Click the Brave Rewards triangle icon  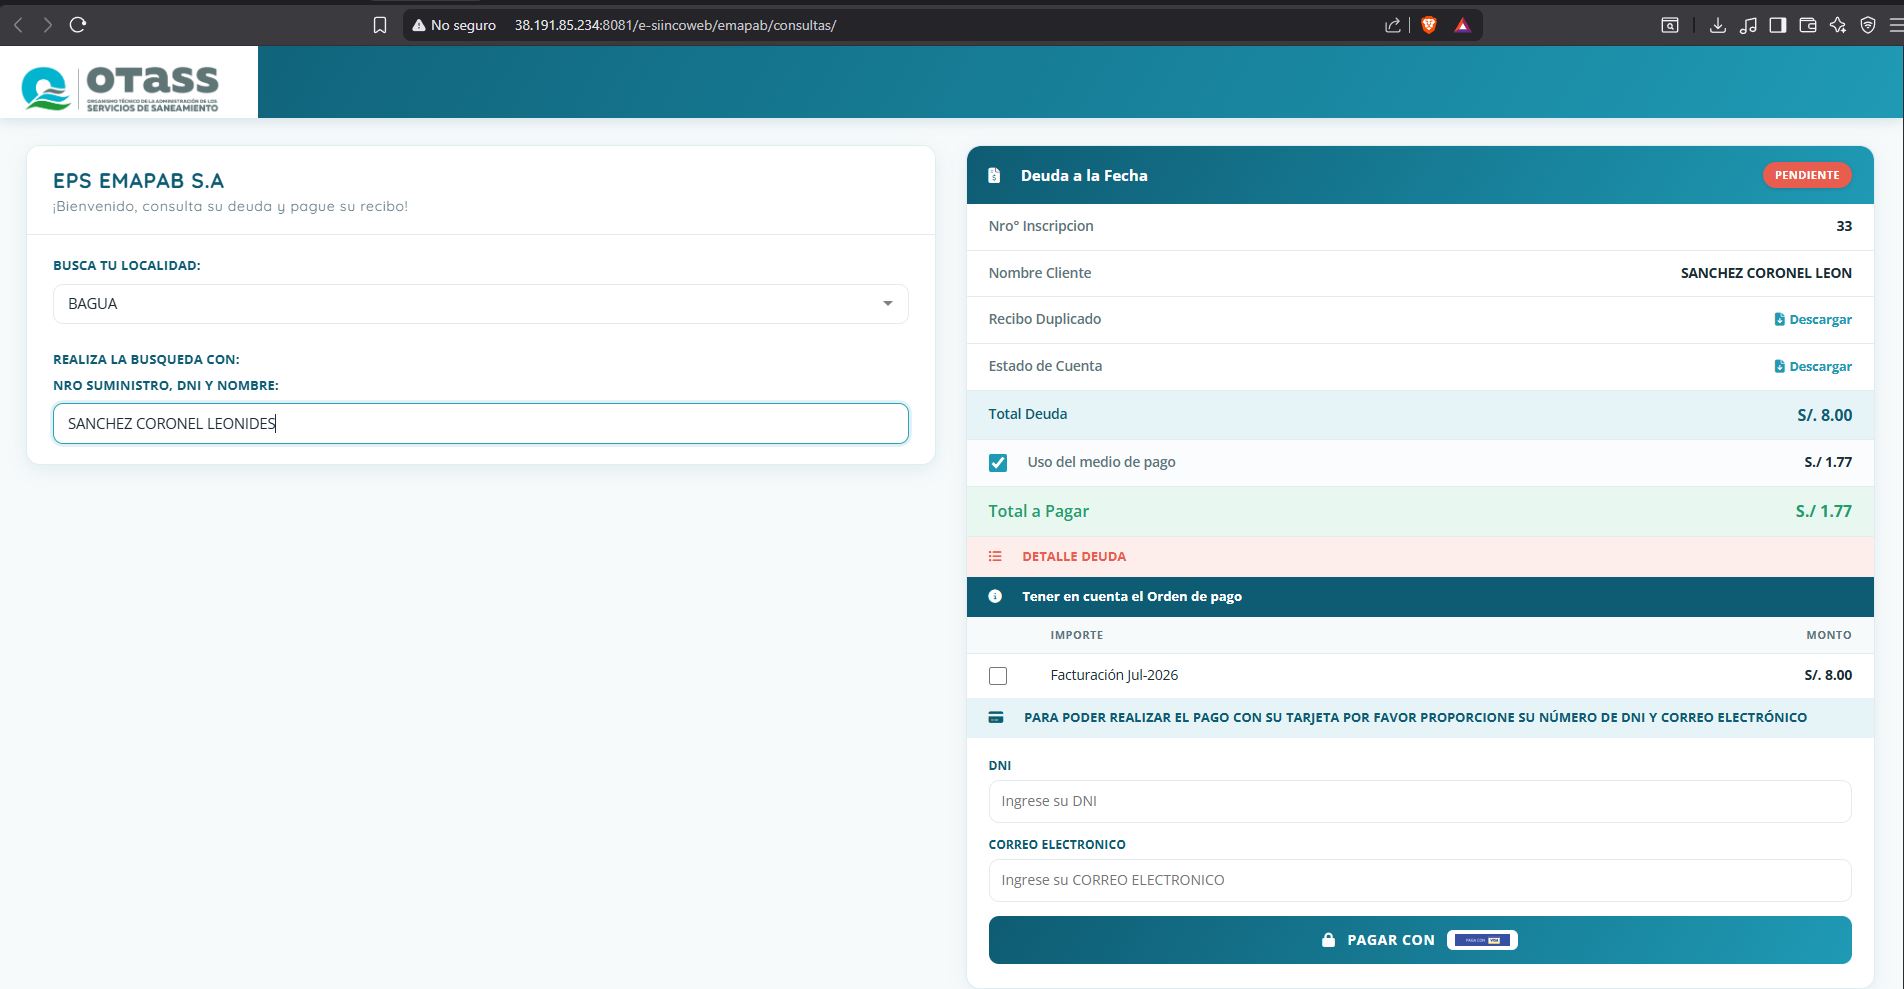point(1462,25)
